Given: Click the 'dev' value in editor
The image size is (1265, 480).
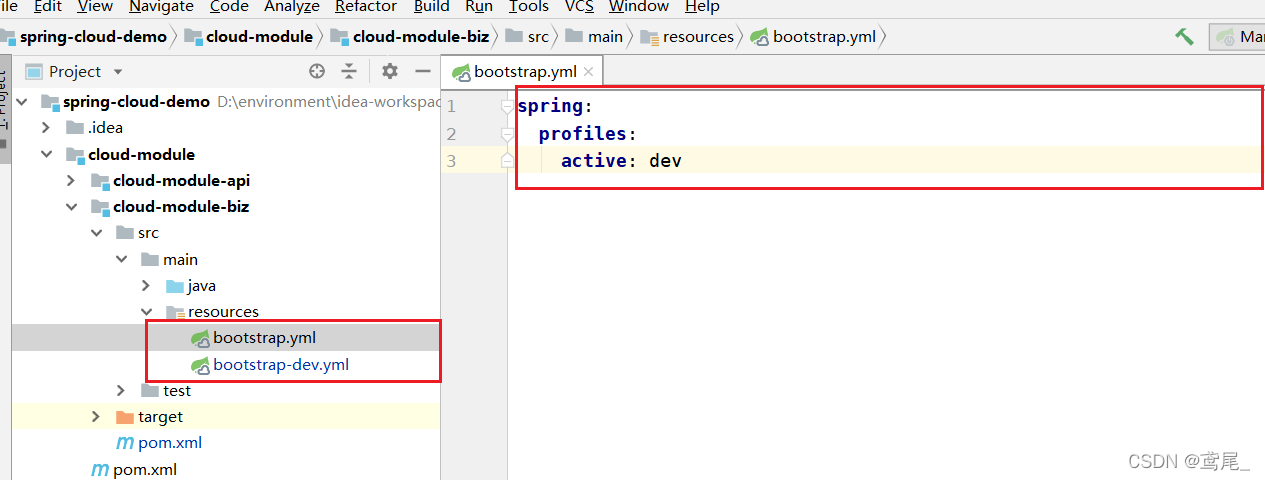Looking at the screenshot, I should 665,160.
